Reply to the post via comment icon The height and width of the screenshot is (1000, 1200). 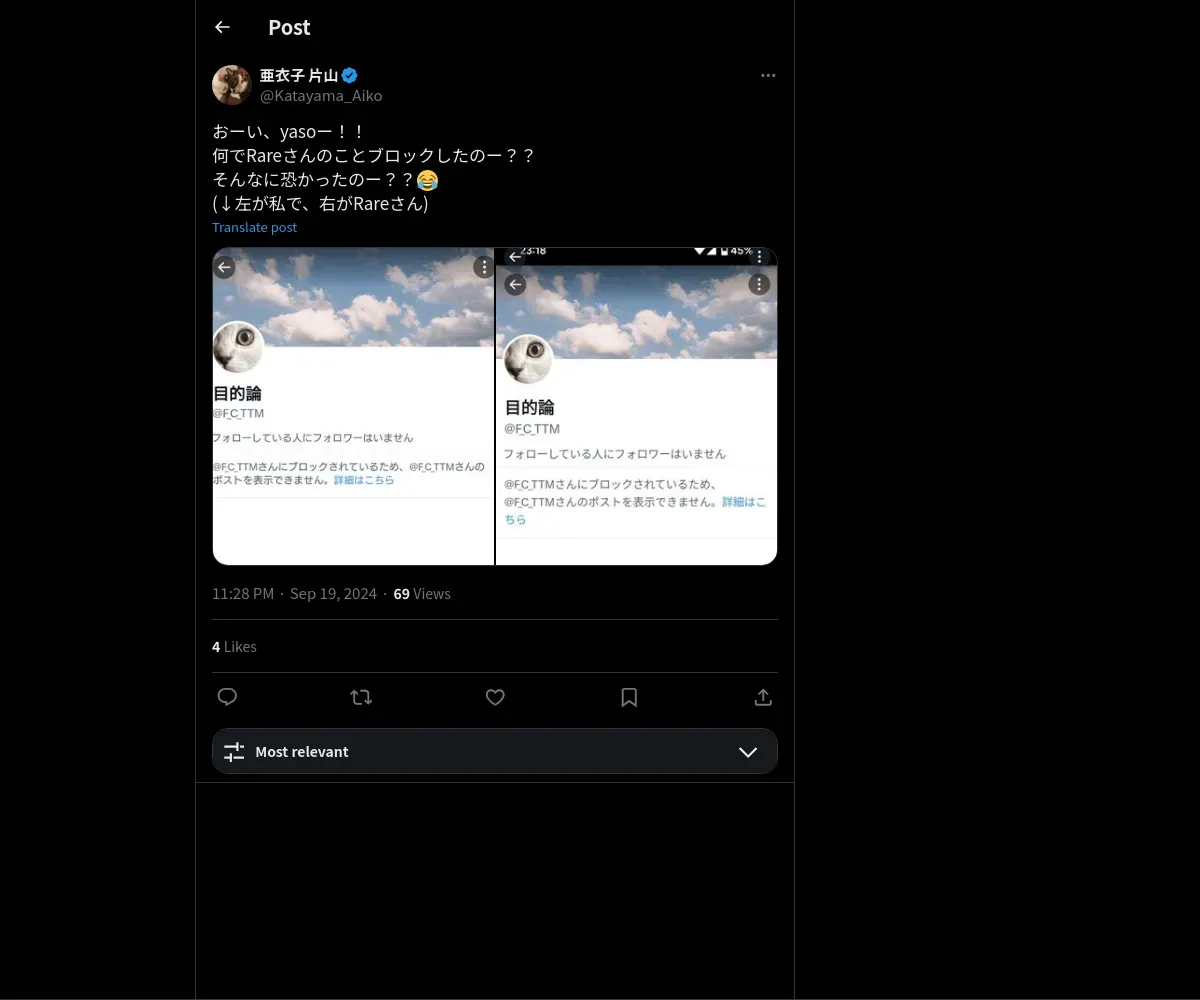pos(227,697)
